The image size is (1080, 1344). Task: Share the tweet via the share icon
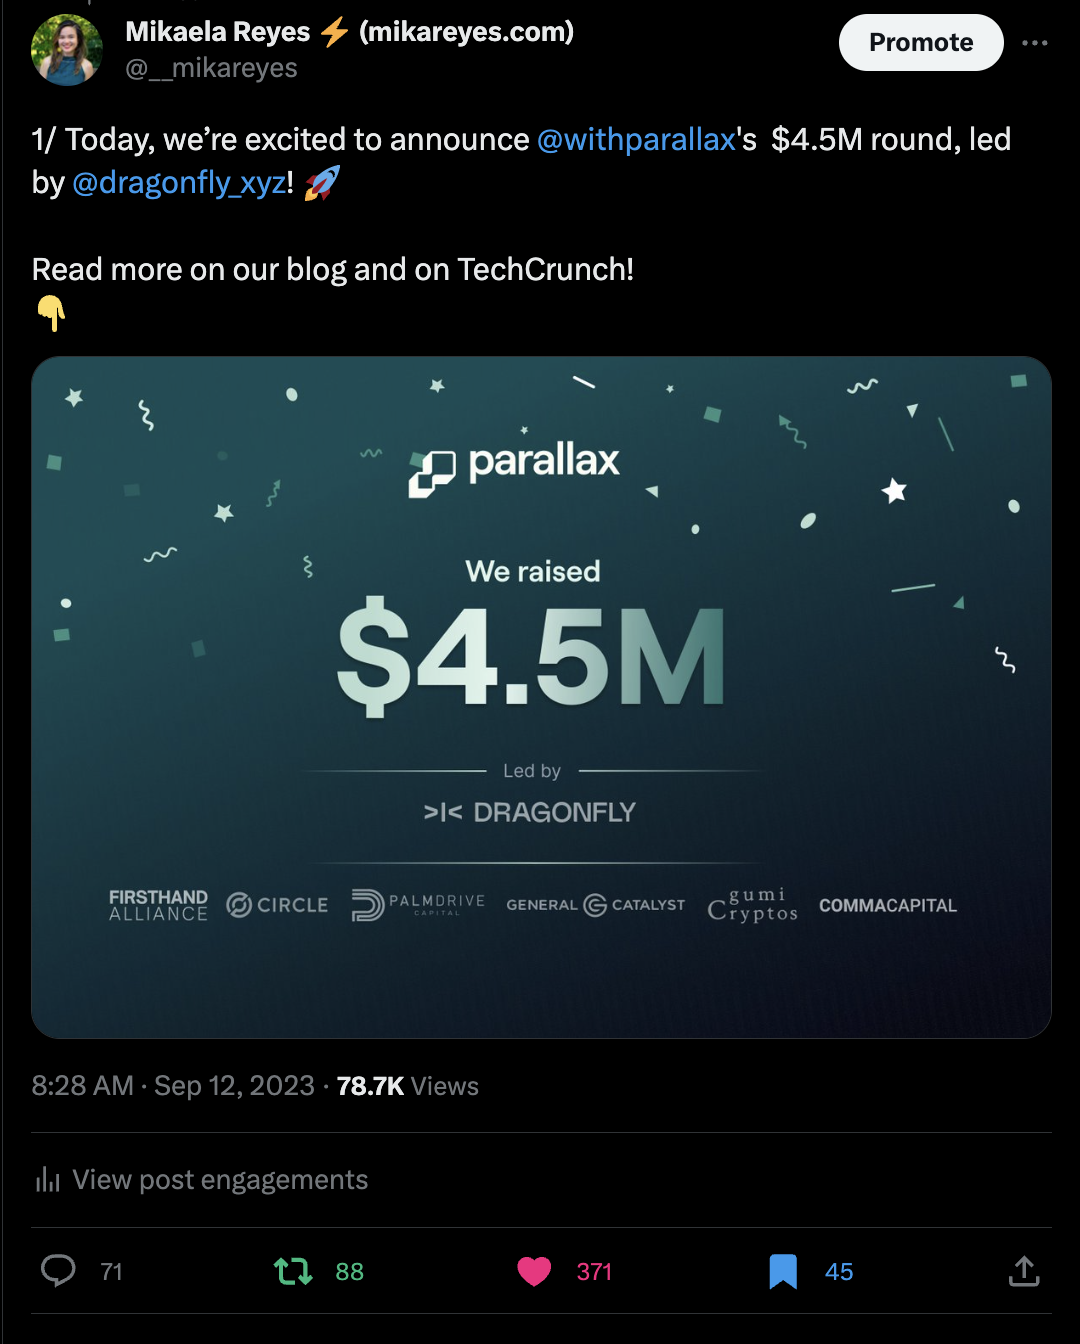[1024, 1271]
